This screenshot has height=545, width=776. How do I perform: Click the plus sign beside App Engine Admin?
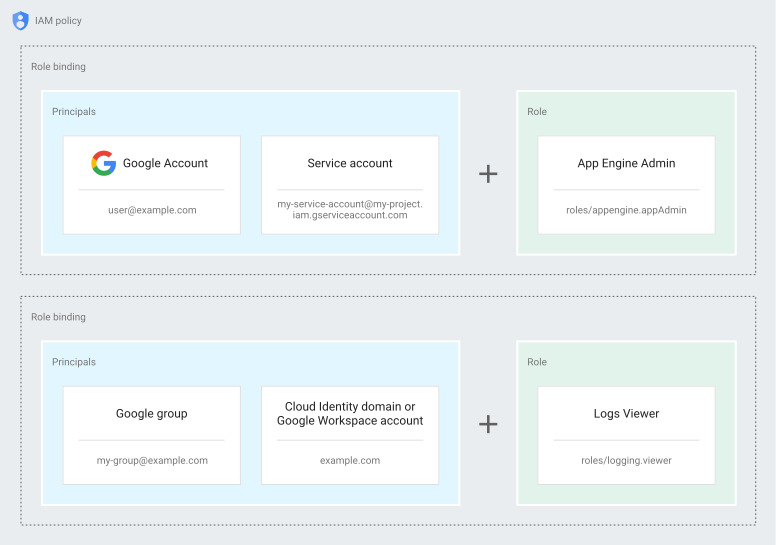488,174
